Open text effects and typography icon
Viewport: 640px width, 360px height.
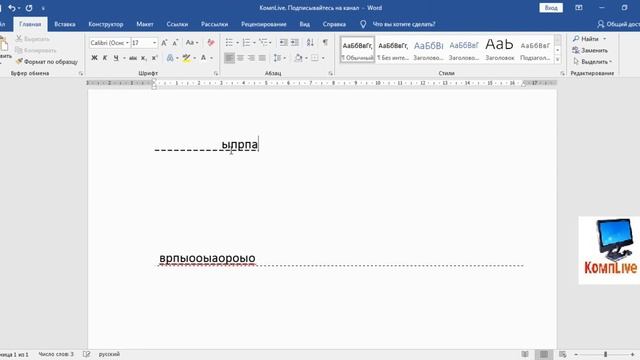point(170,58)
